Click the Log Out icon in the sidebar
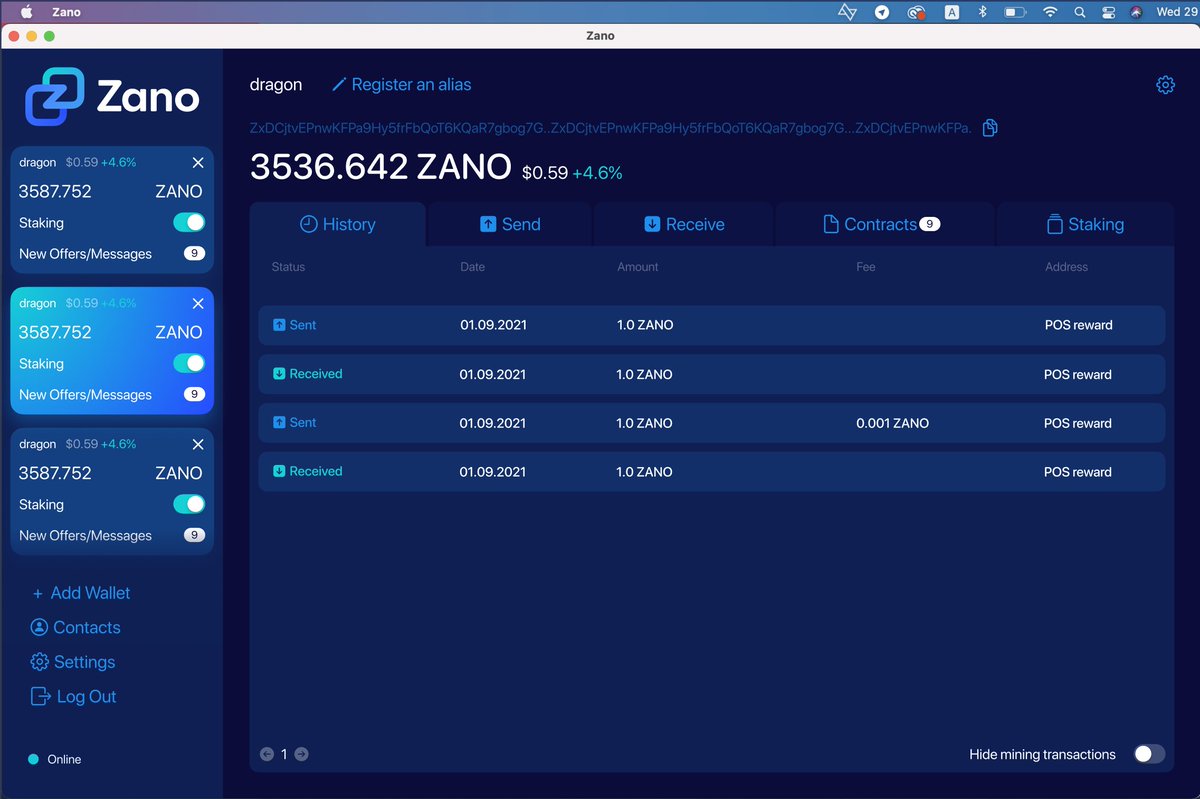 (38, 696)
